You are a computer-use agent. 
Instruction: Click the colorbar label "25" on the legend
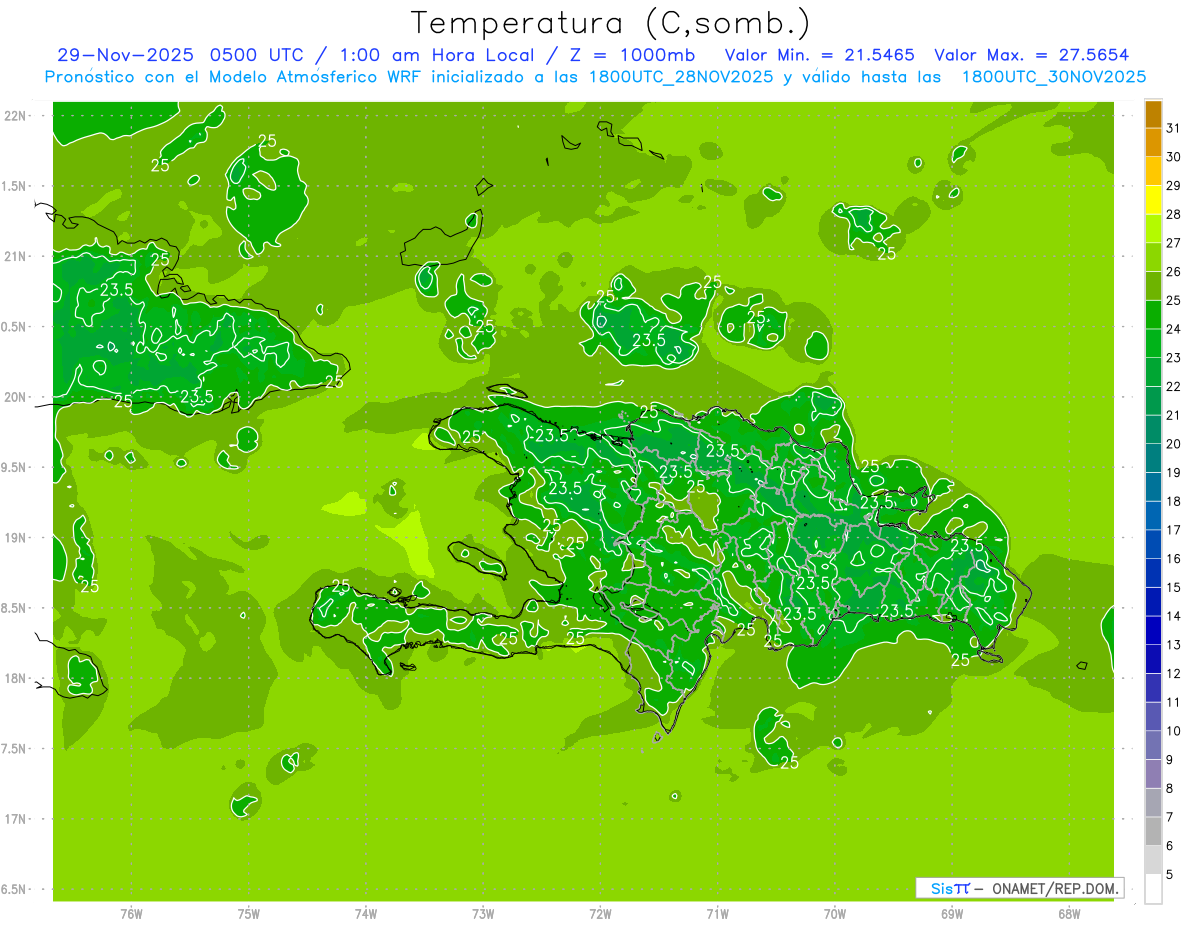click(1174, 300)
